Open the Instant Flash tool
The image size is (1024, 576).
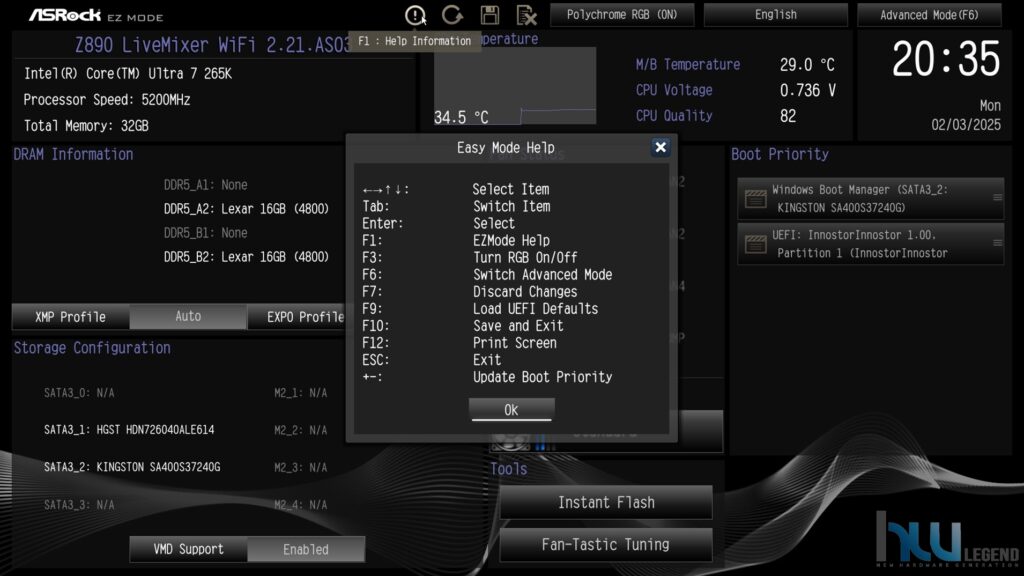click(x=606, y=502)
